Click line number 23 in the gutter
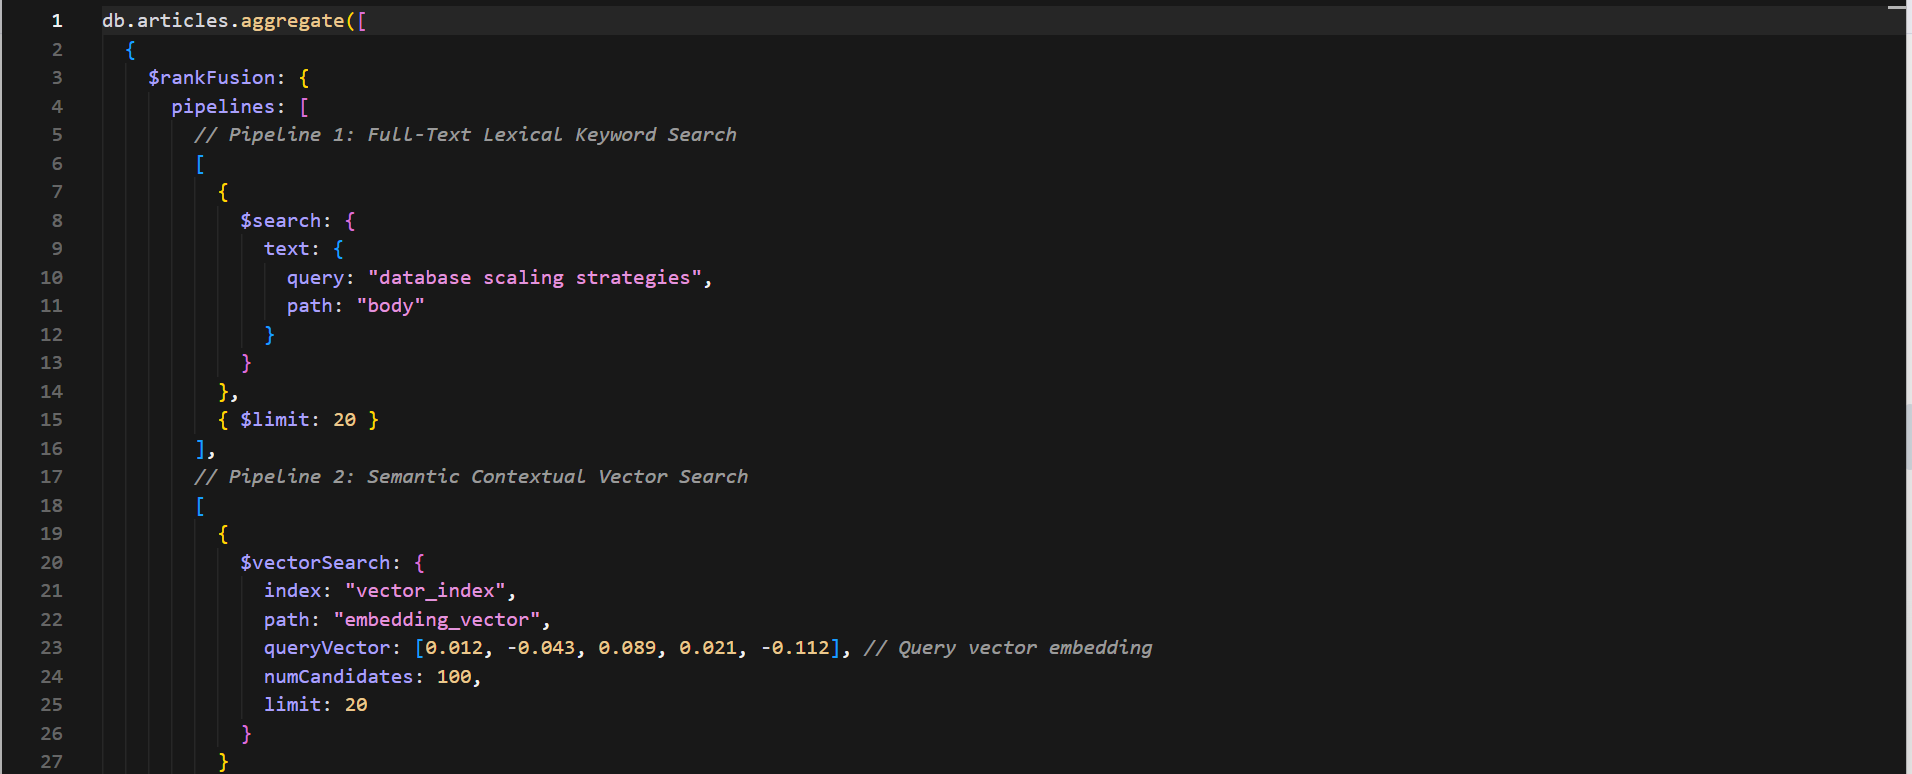This screenshot has height=774, width=1912. point(51,648)
